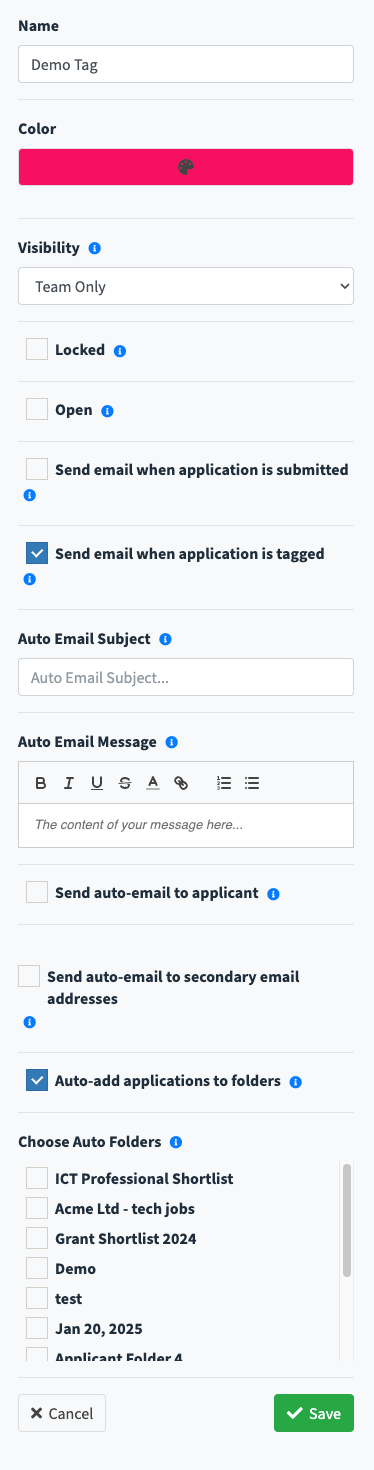This screenshot has width=374, height=1470.
Task: Insert link using editor toolbar icon
Action: click(181, 783)
